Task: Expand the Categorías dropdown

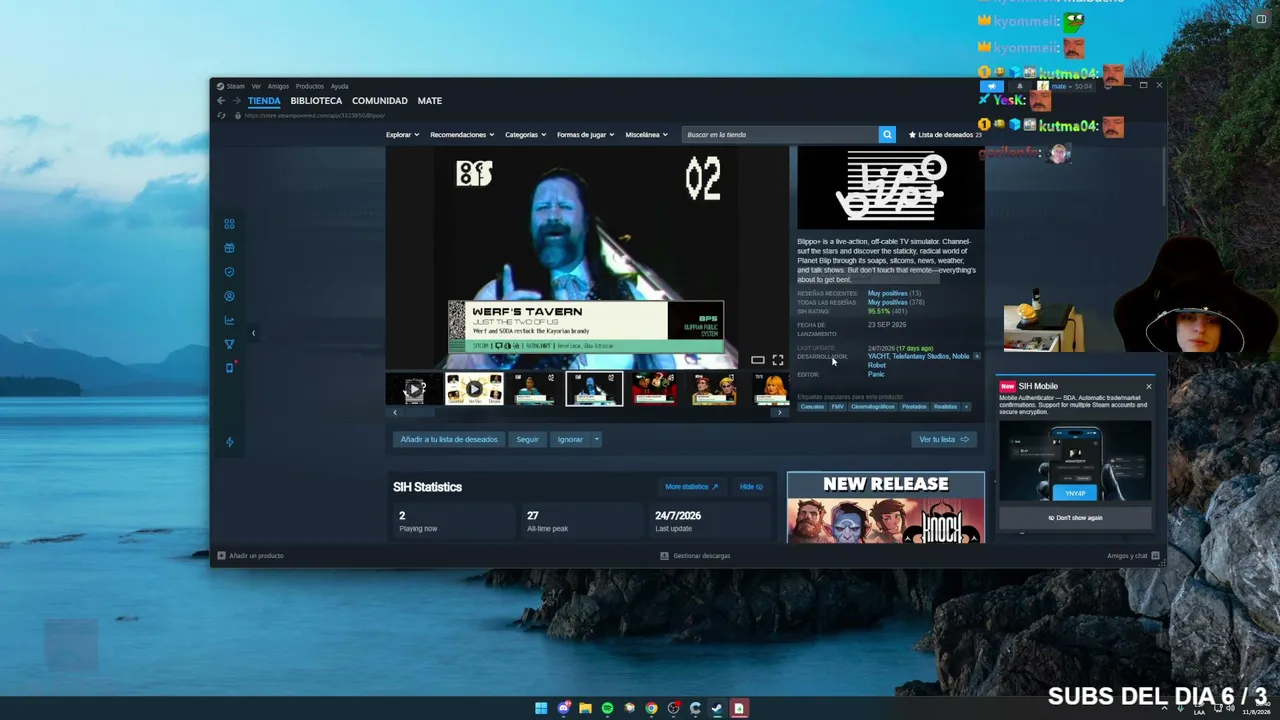Action: [x=525, y=135]
